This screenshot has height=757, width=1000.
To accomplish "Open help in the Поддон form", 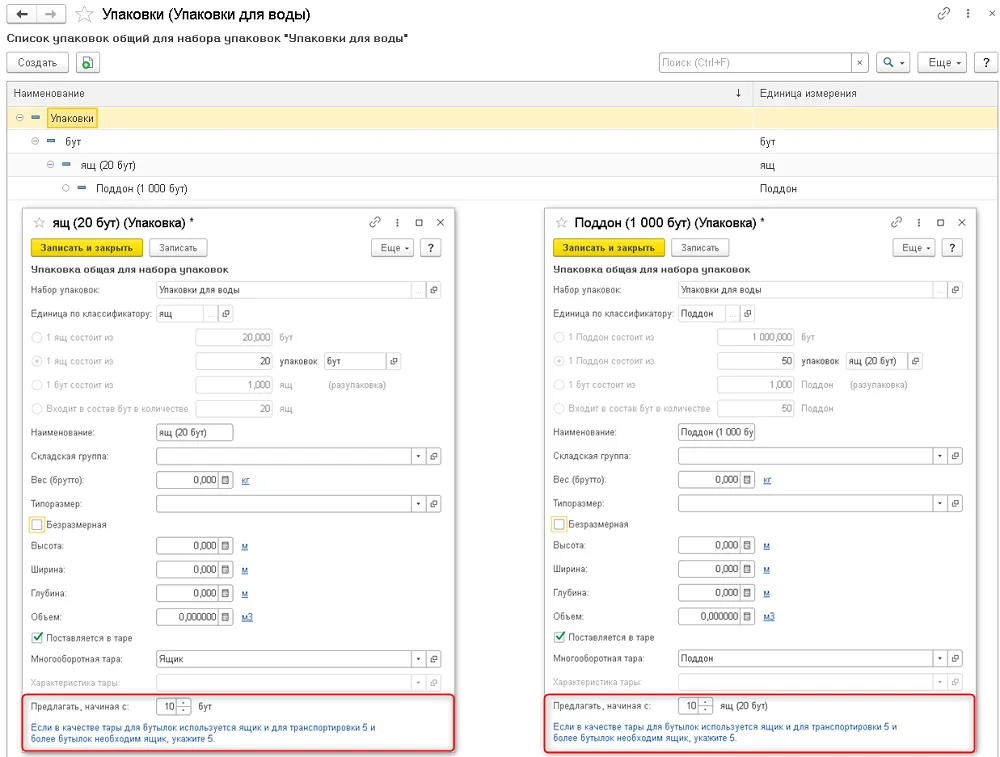I will point(952,247).
